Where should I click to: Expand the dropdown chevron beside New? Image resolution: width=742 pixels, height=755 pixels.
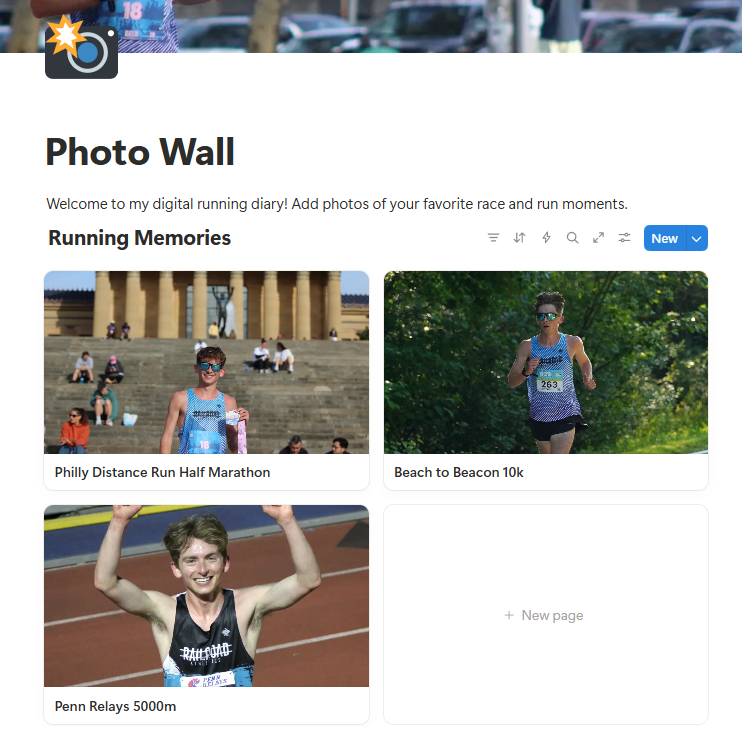697,238
